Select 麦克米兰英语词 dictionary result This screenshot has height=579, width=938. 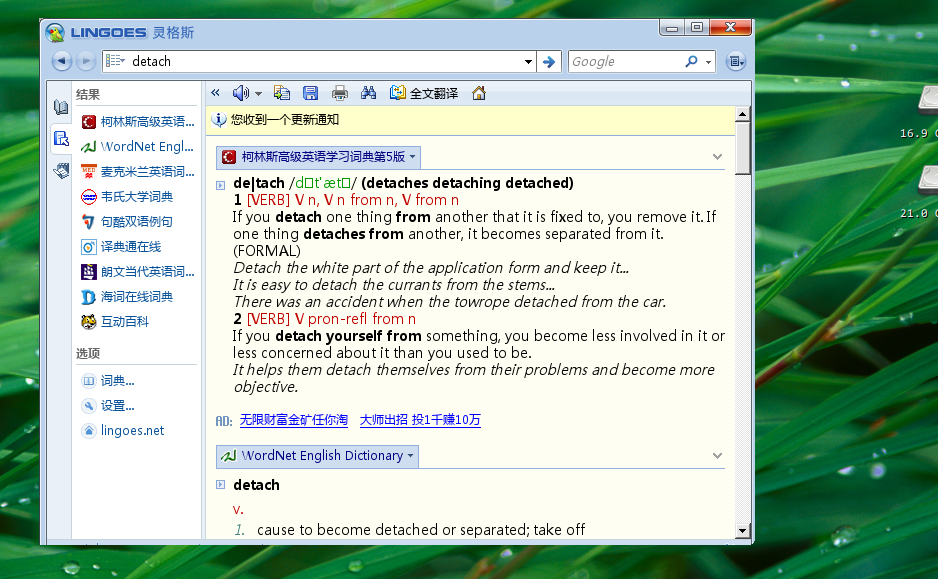tap(138, 172)
